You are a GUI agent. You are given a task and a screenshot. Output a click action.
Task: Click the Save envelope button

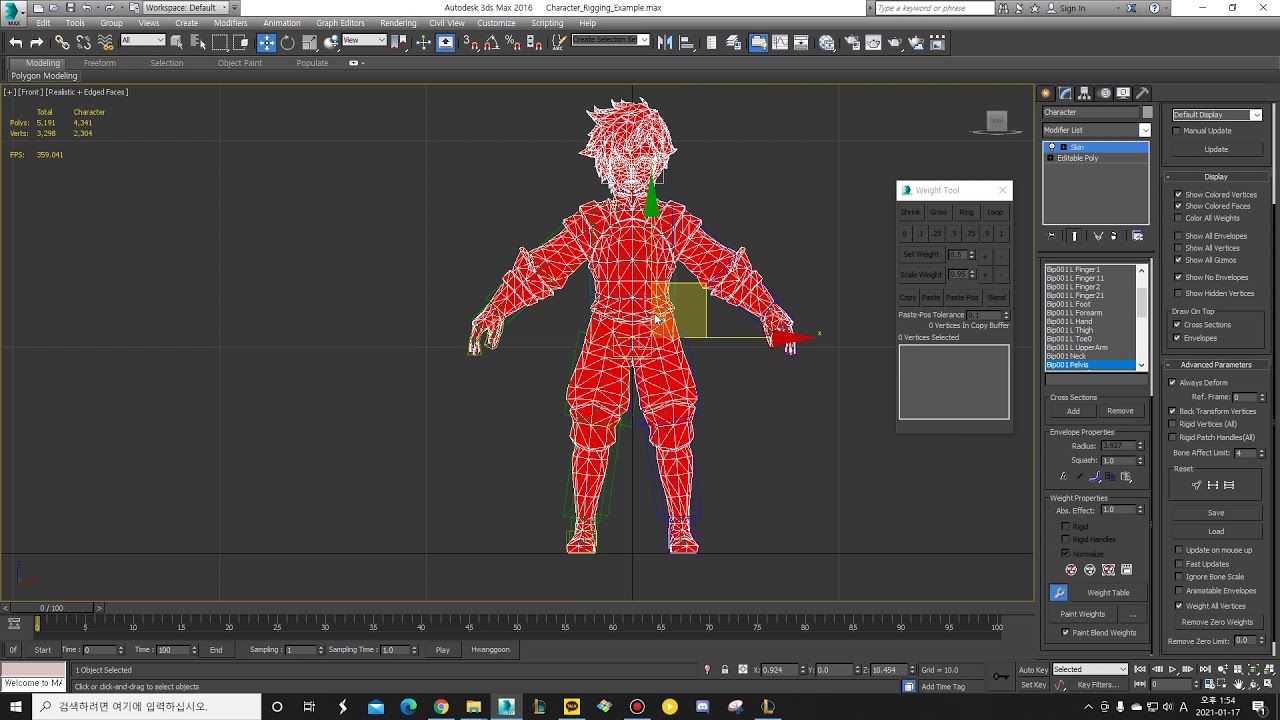(x=1216, y=512)
